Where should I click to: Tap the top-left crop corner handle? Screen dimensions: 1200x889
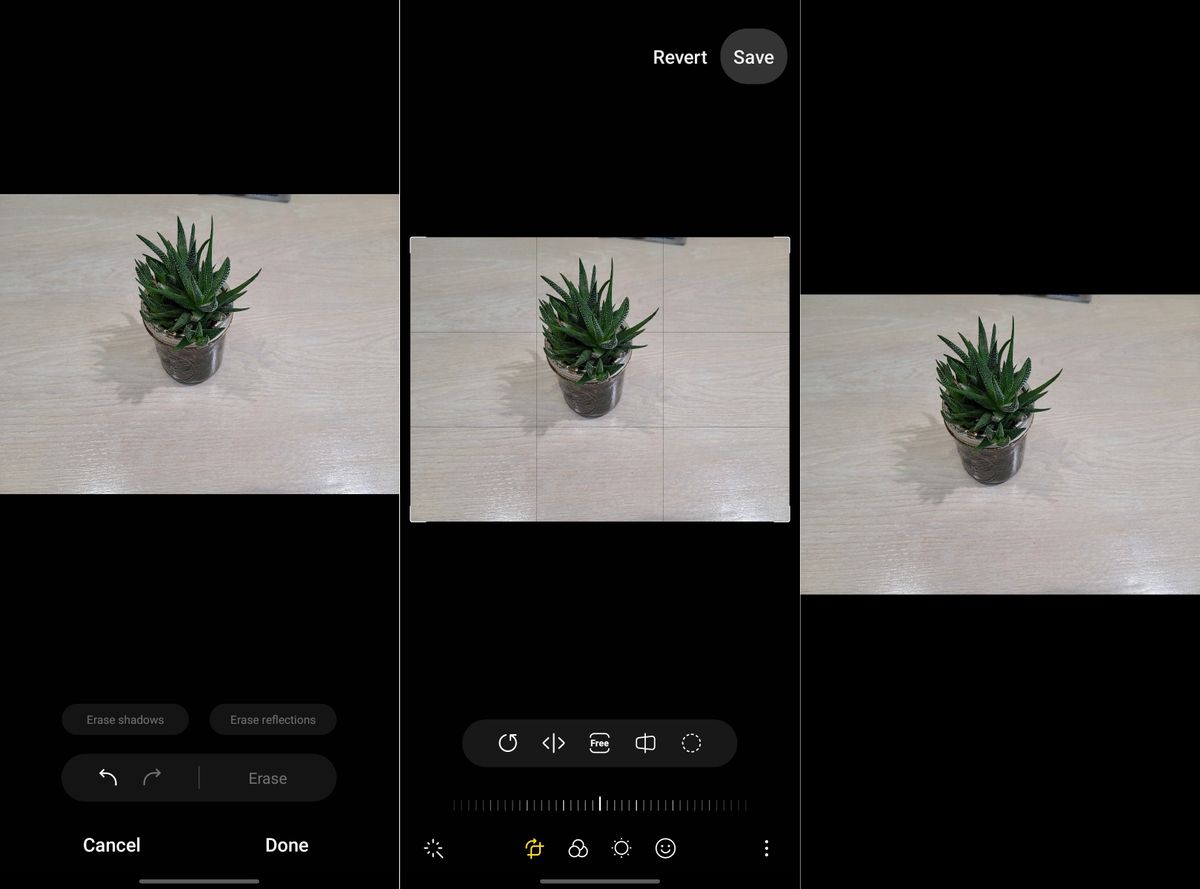coord(416,242)
